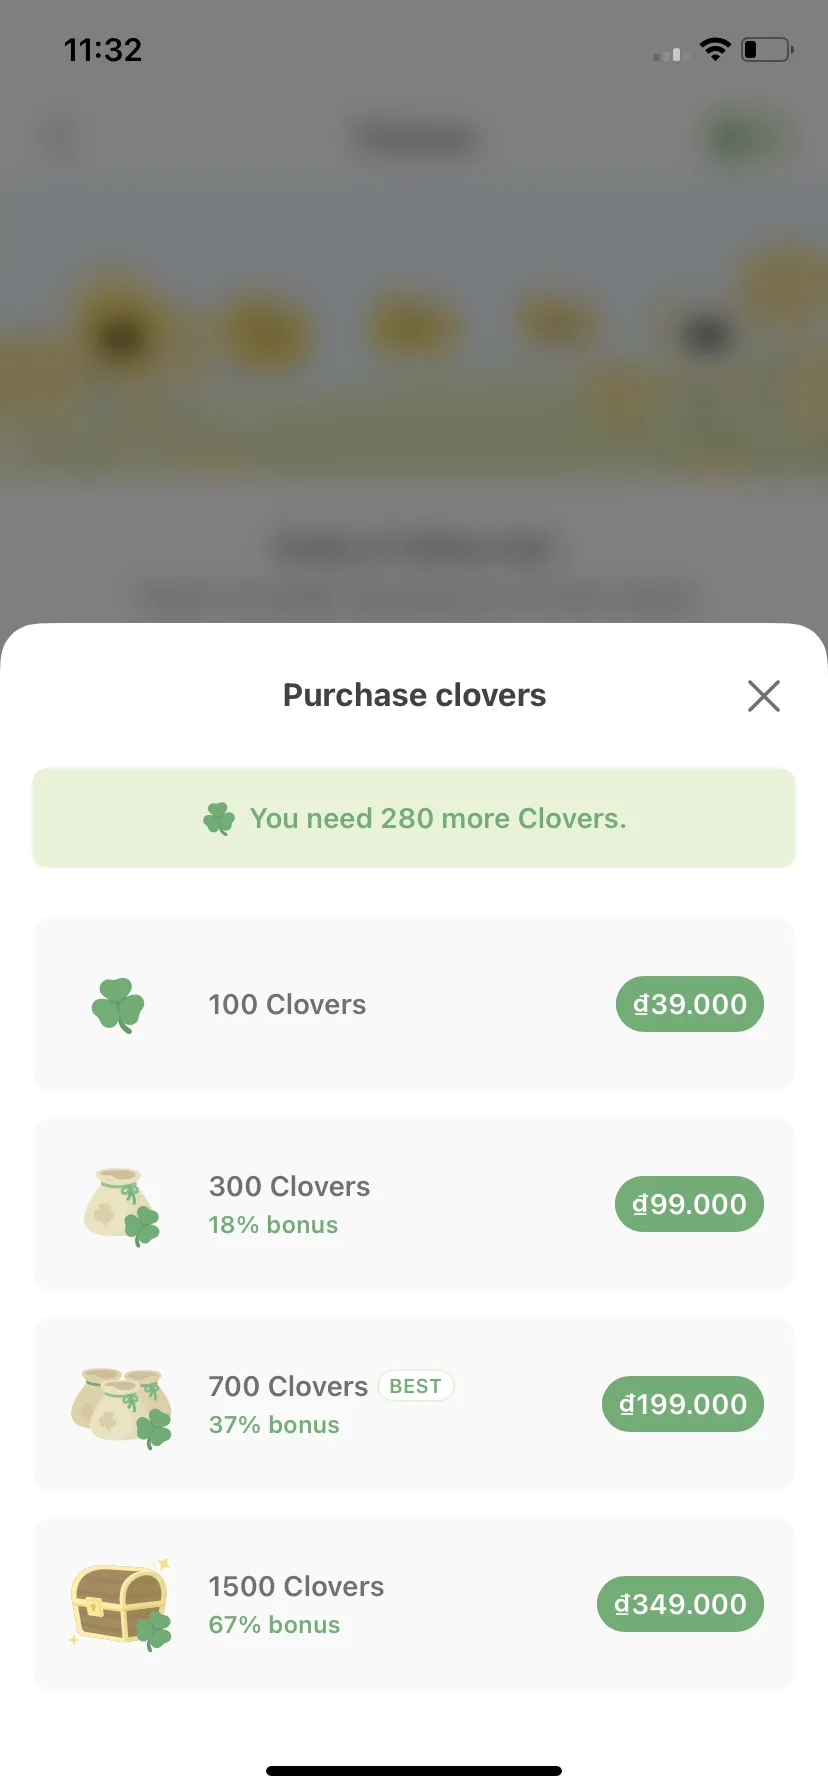828x1792 pixels.
Task: Tap the 67% bonus text
Action: (274, 1625)
